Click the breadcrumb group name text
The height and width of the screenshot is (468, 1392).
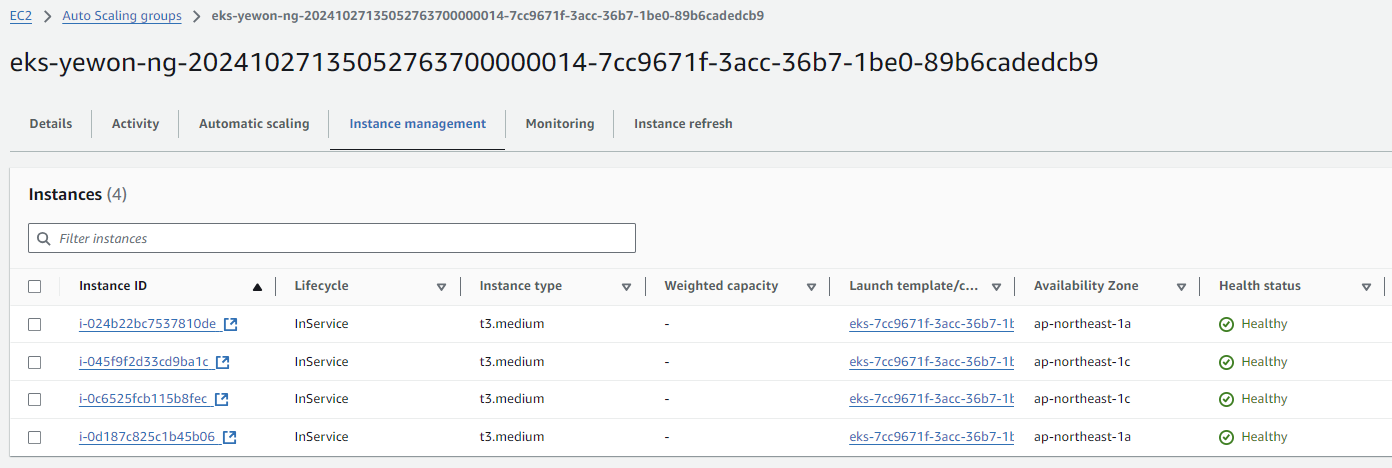tap(488, 16)
